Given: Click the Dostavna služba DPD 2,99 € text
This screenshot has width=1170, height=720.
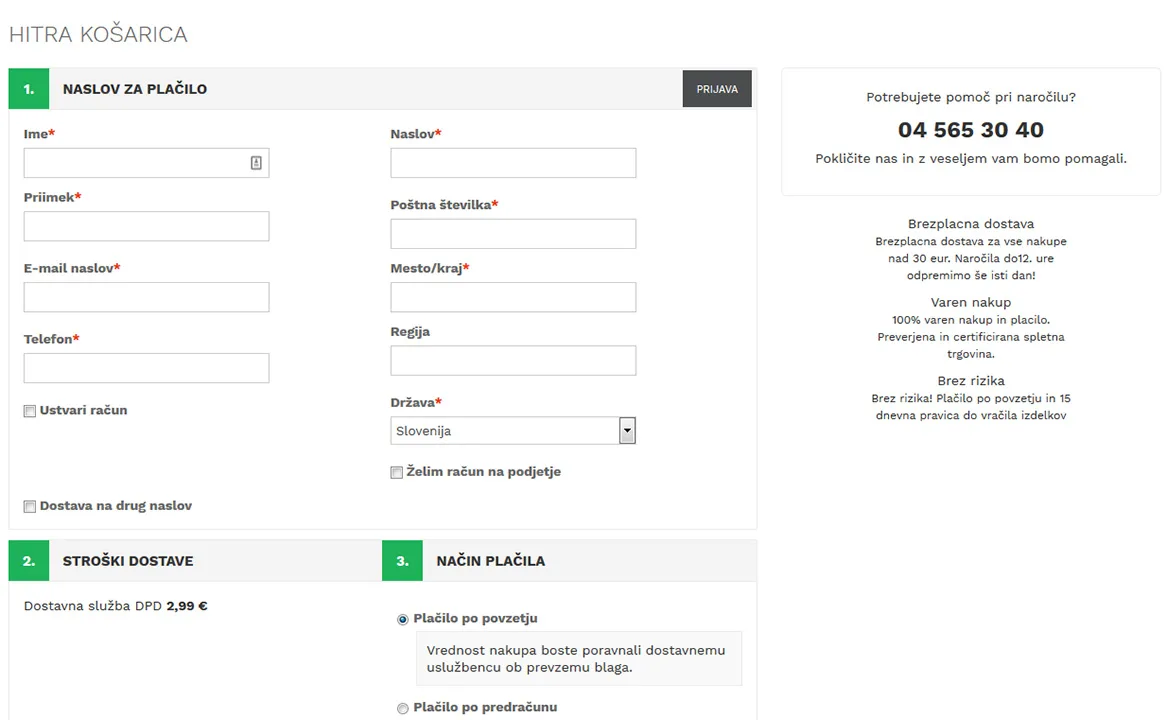Looking at the screenshot, I should pyautogui.click(x=116, y=606).
